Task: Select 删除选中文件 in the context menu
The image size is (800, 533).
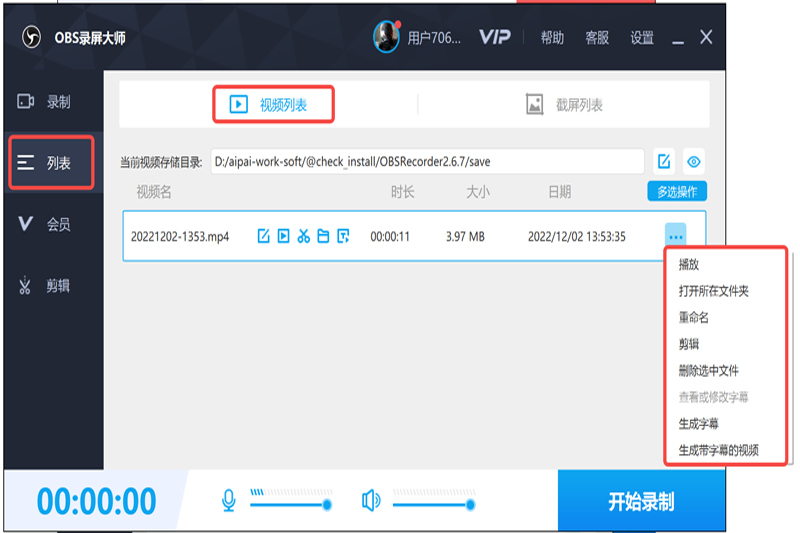Action: [708, 371]
